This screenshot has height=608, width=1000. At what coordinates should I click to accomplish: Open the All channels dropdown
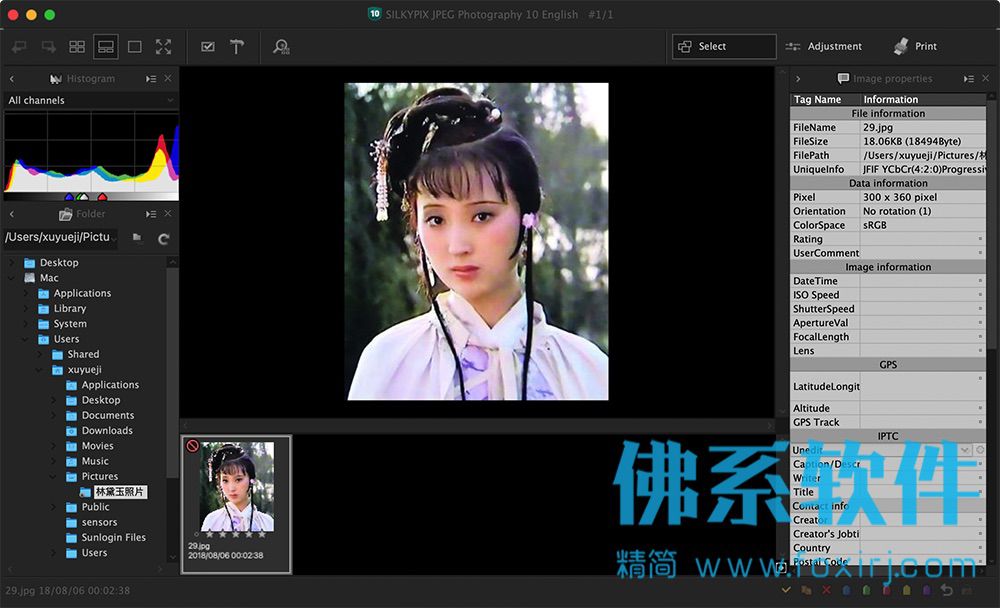pyautogui.click(x=90, y=100)
